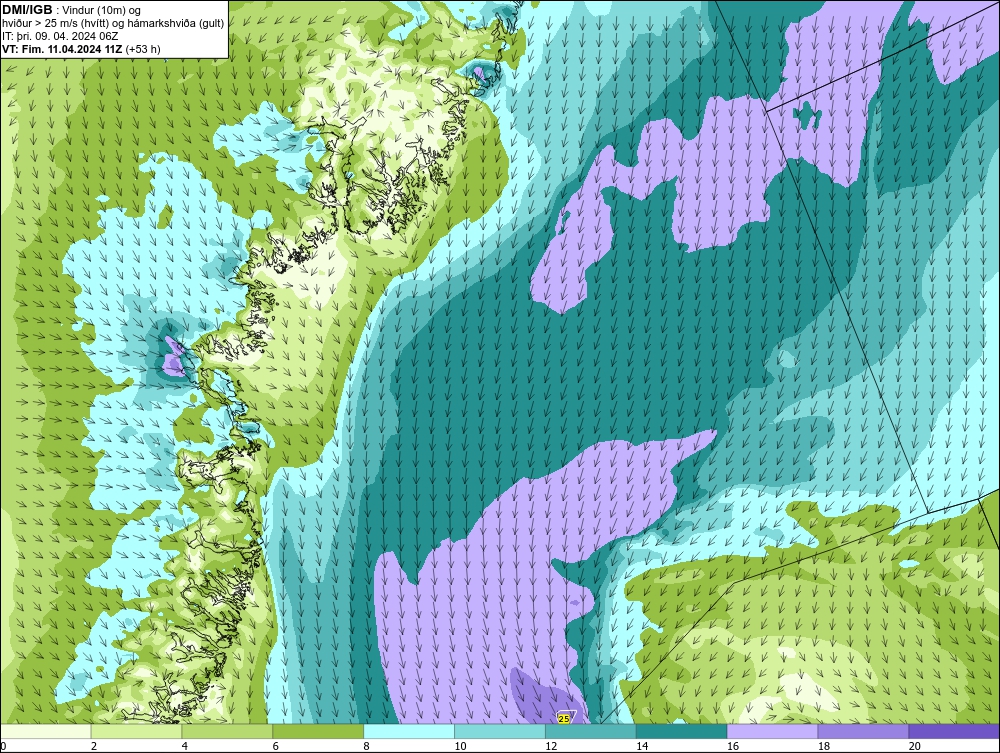Select the 14–16 m/s dark teal swatch
The height and width of the screenshot is (753, 1000).
pyautogui.click(x=682, y=732)
